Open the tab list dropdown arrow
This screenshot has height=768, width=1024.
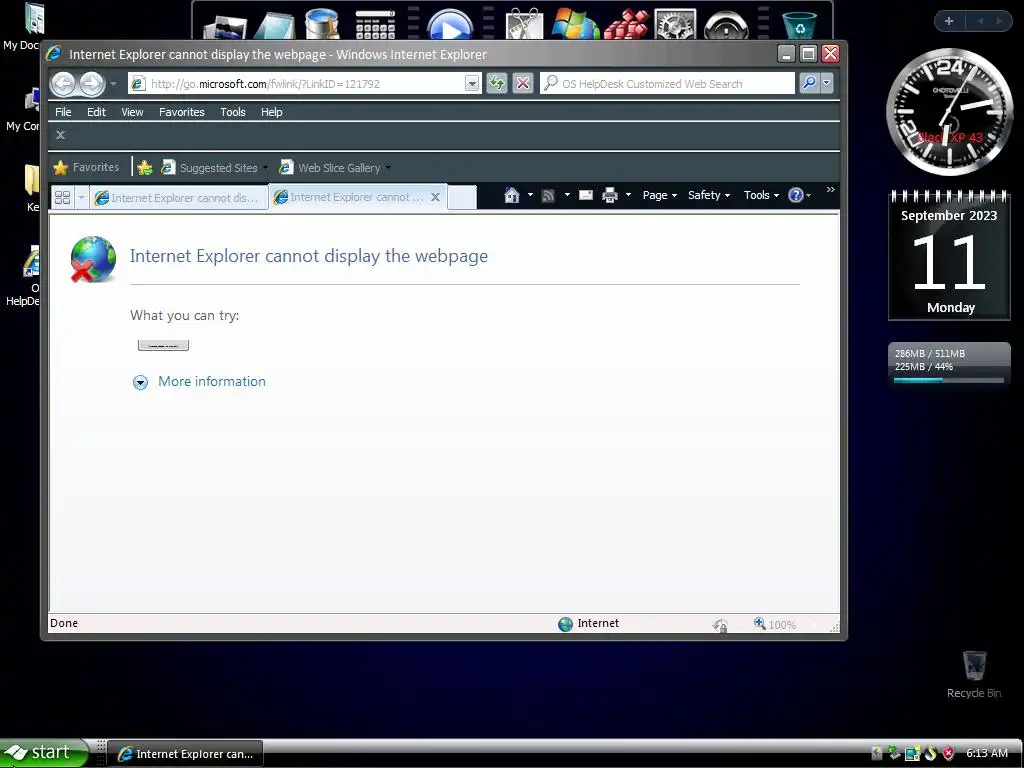pyautogui.click(x=81, y=197)
